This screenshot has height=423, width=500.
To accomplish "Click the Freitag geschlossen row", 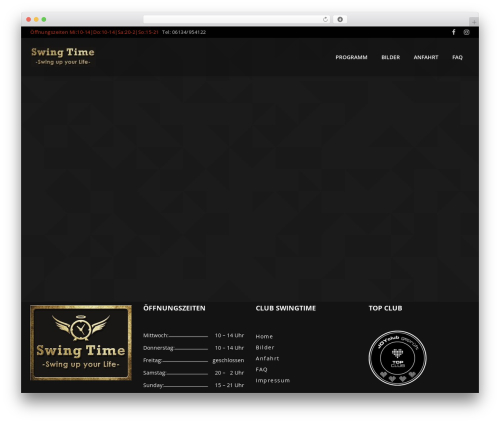I will (193, 360).
